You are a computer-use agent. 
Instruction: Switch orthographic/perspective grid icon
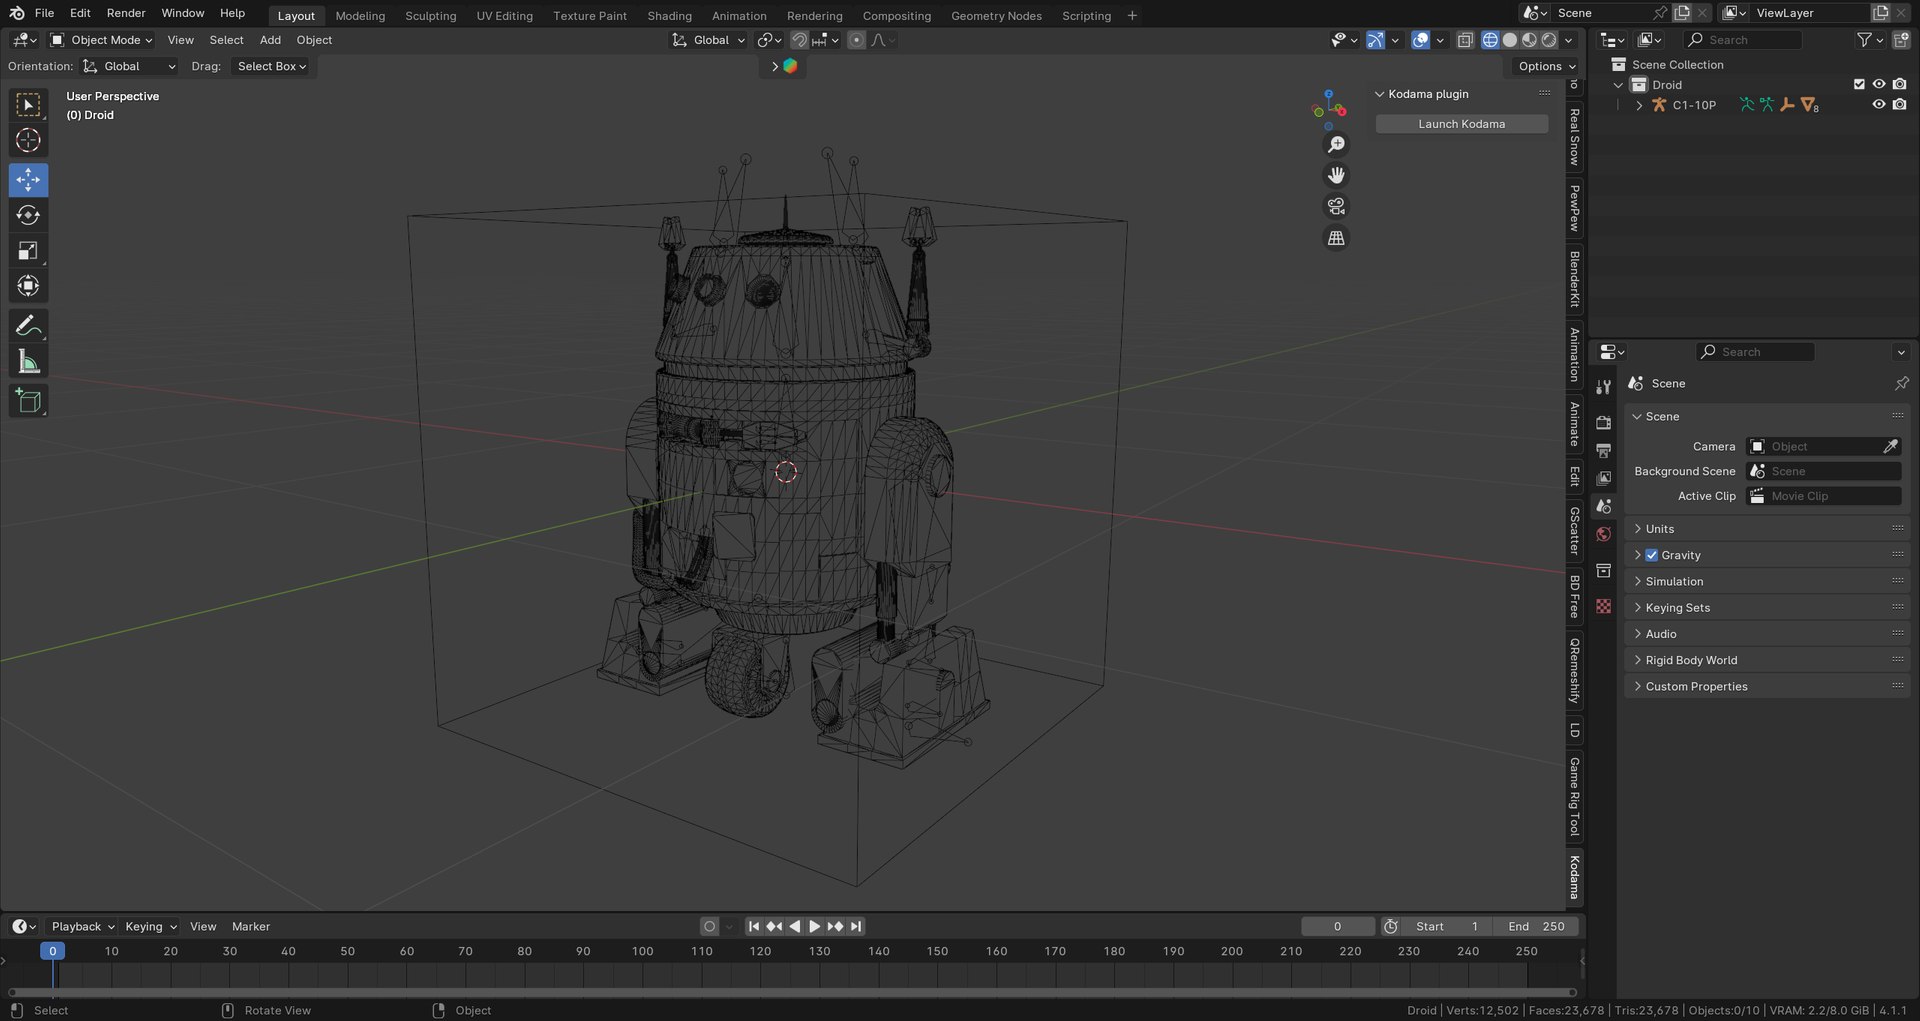(x=1336, y=238)
